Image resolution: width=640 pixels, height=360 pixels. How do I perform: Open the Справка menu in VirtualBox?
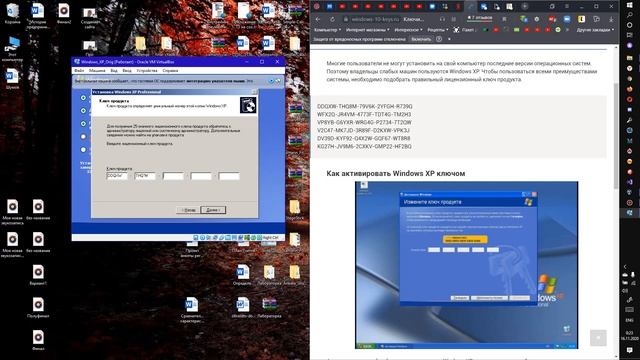170,71
